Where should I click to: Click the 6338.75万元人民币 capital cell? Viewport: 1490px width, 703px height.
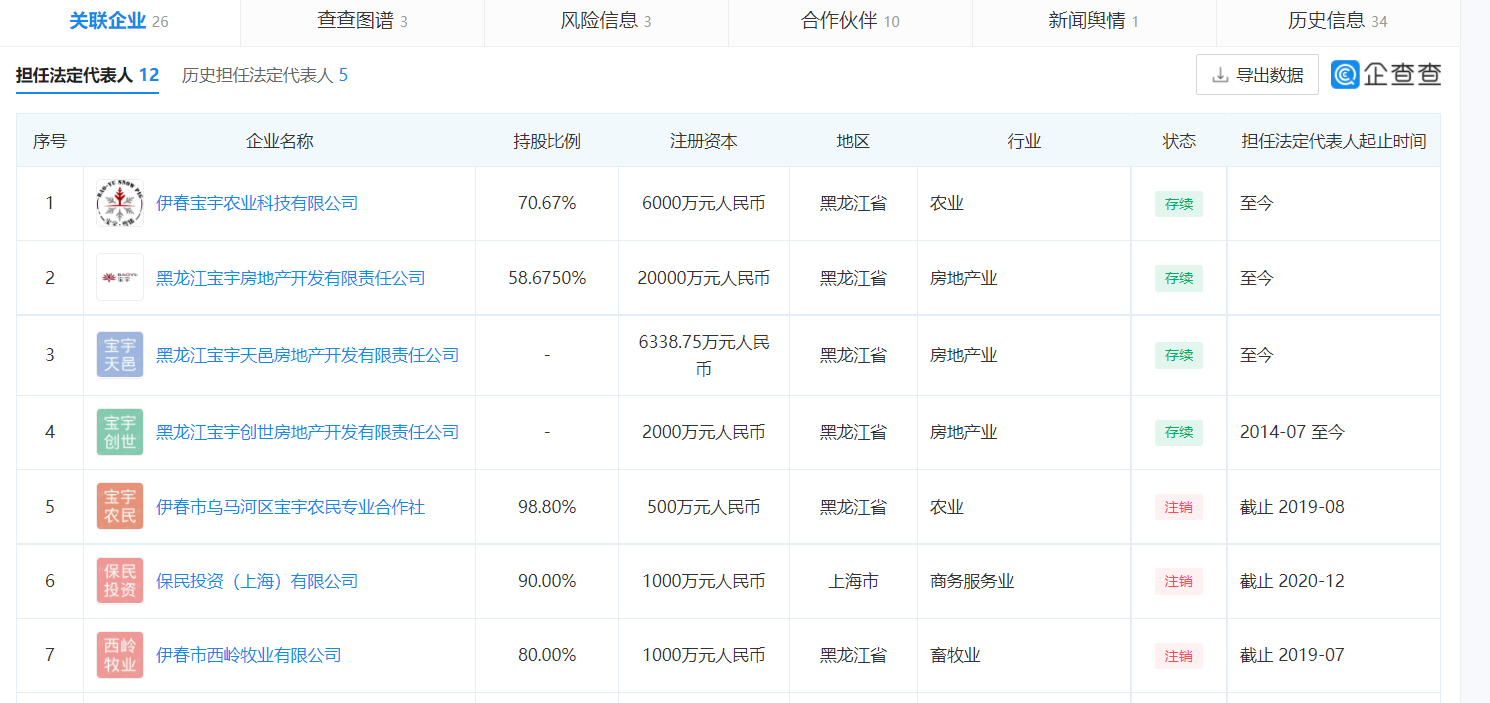click(x=704, y=355)
